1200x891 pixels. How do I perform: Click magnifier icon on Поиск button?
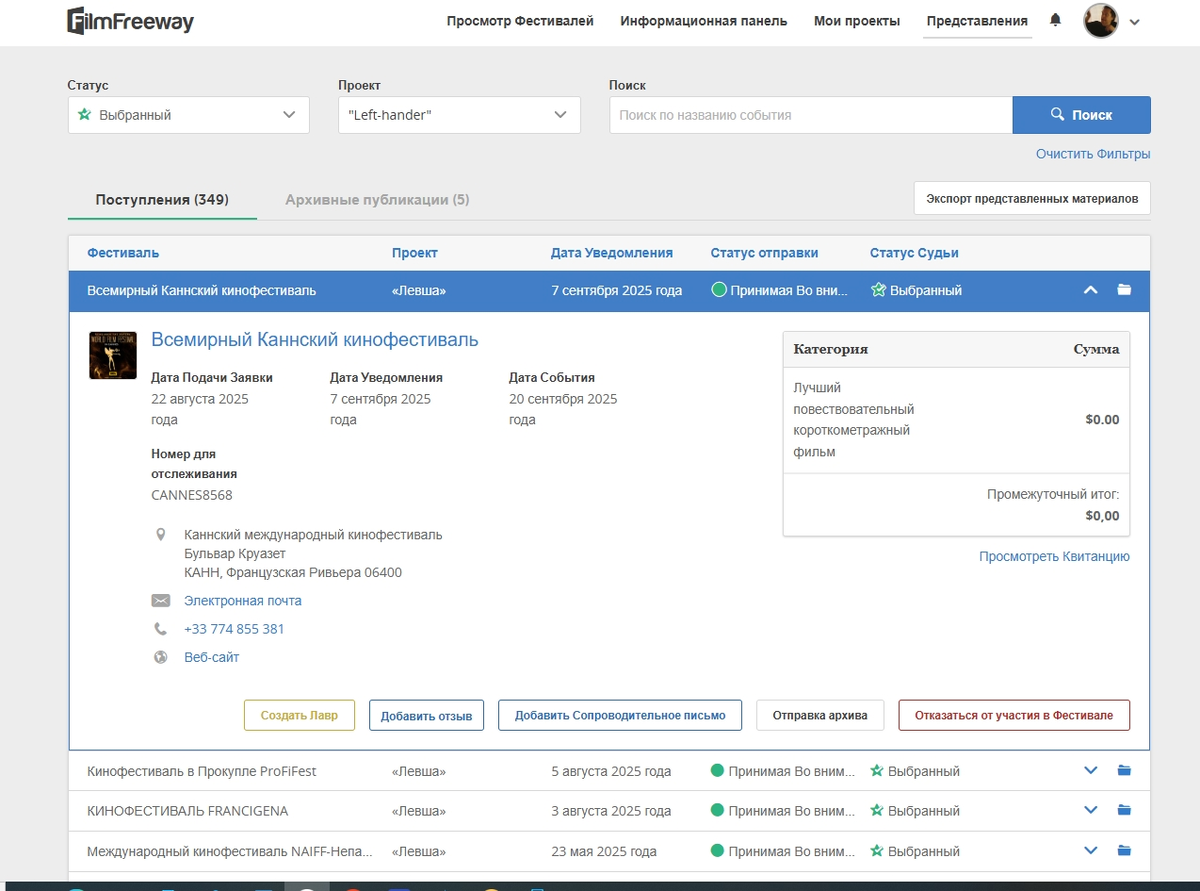[x=1057, y=115]
